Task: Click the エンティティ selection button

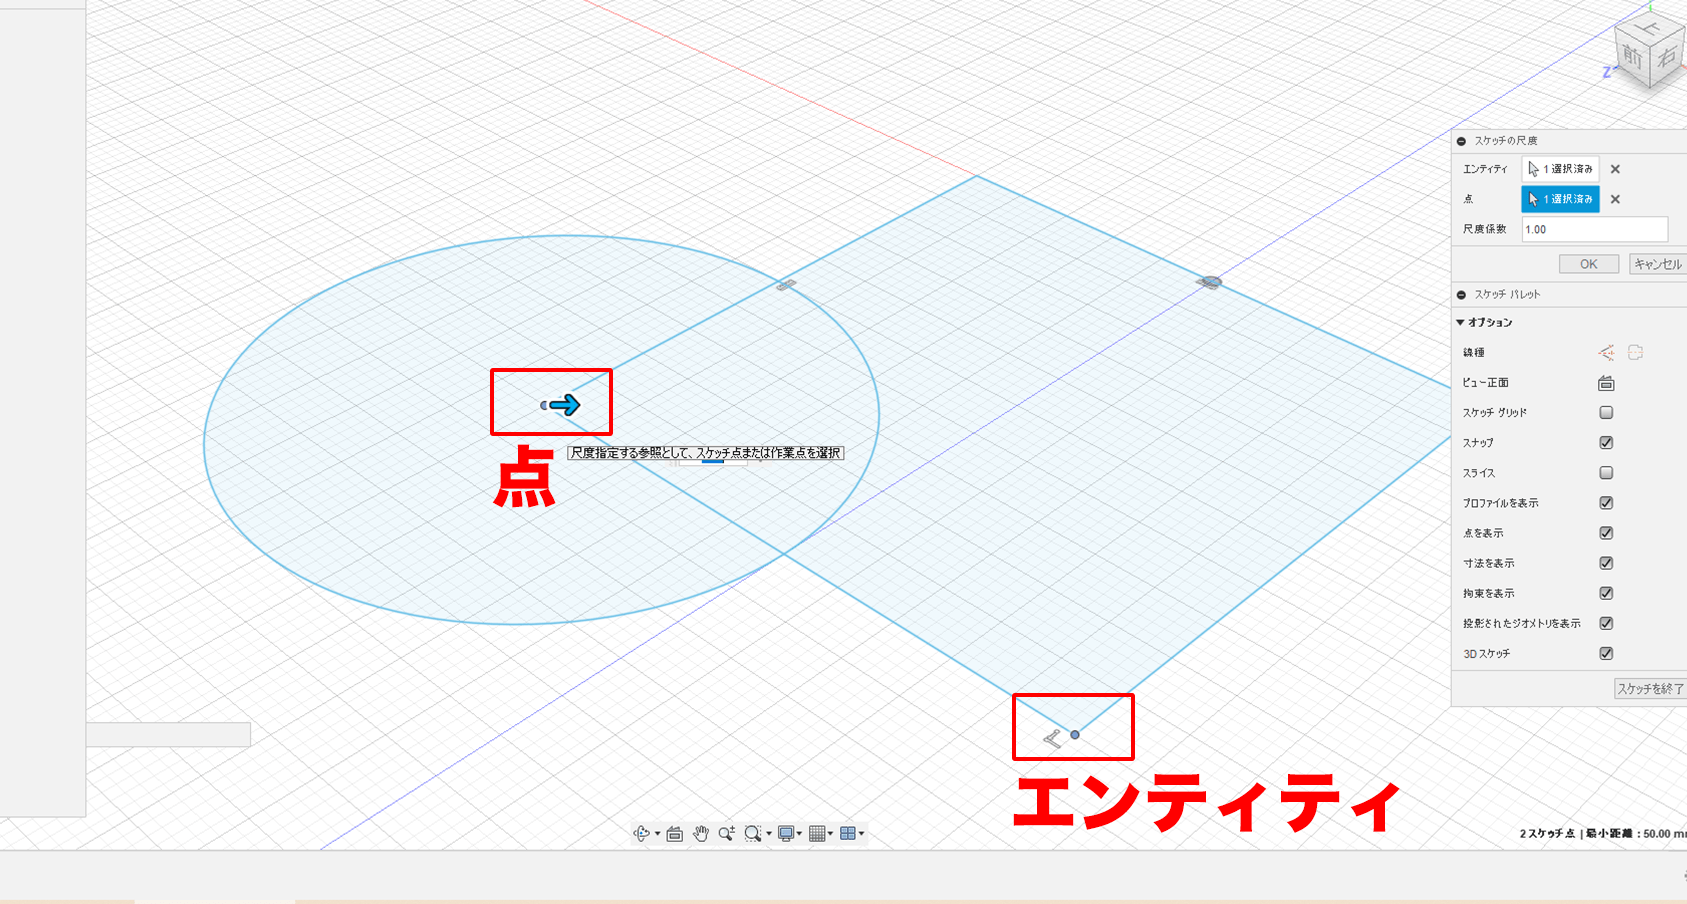Action: [1560, 169]
